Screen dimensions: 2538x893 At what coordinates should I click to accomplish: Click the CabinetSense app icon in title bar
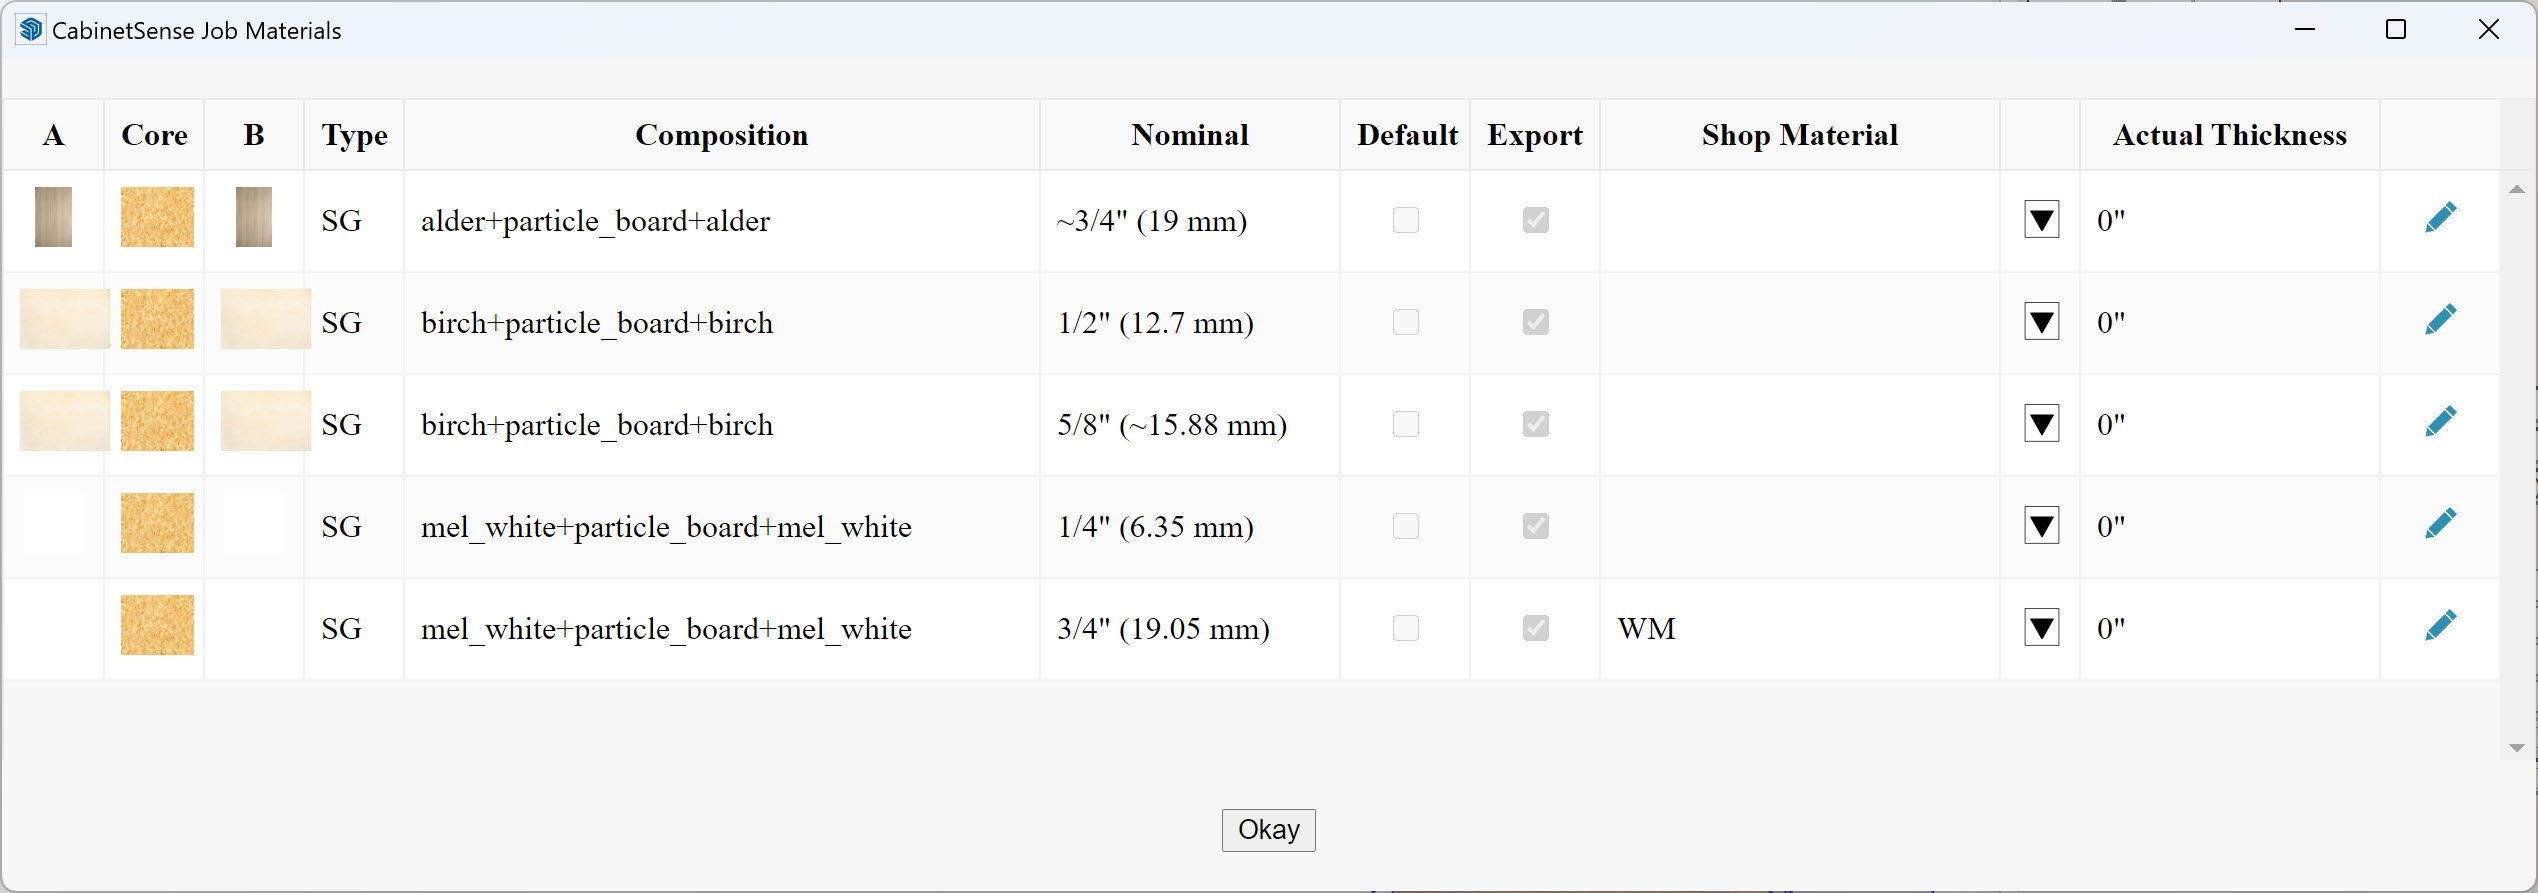point(30,30)
